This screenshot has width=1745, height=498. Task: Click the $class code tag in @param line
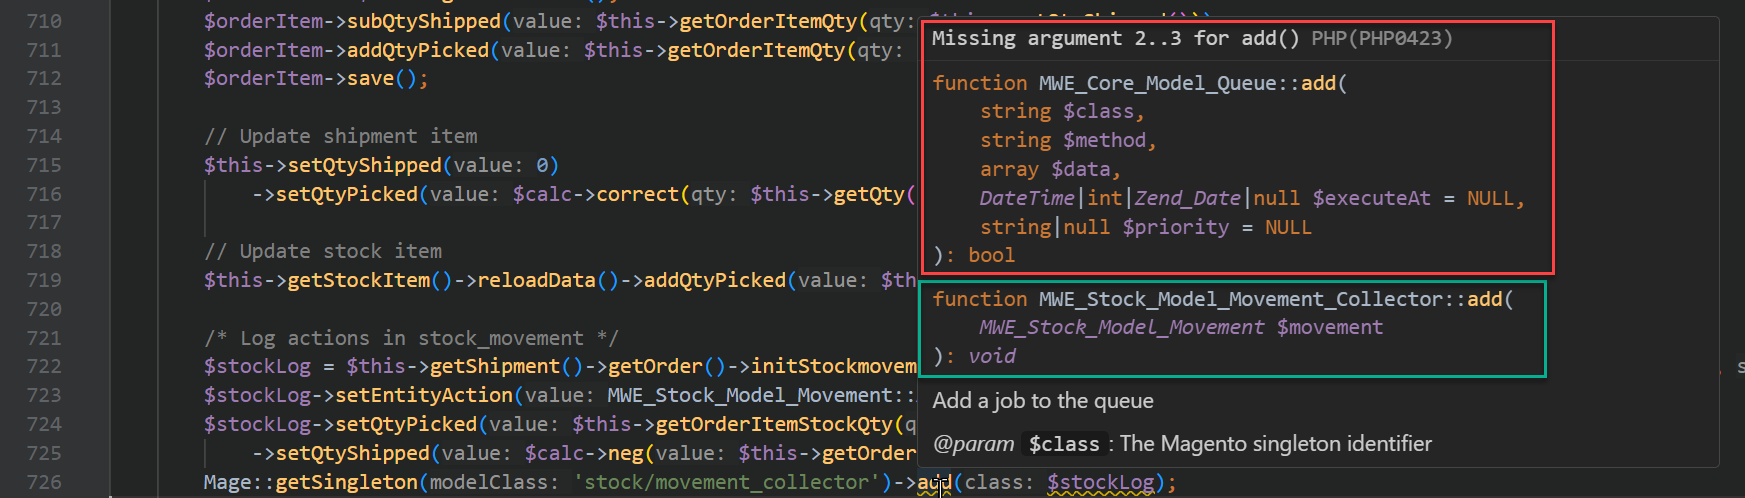1064,444
